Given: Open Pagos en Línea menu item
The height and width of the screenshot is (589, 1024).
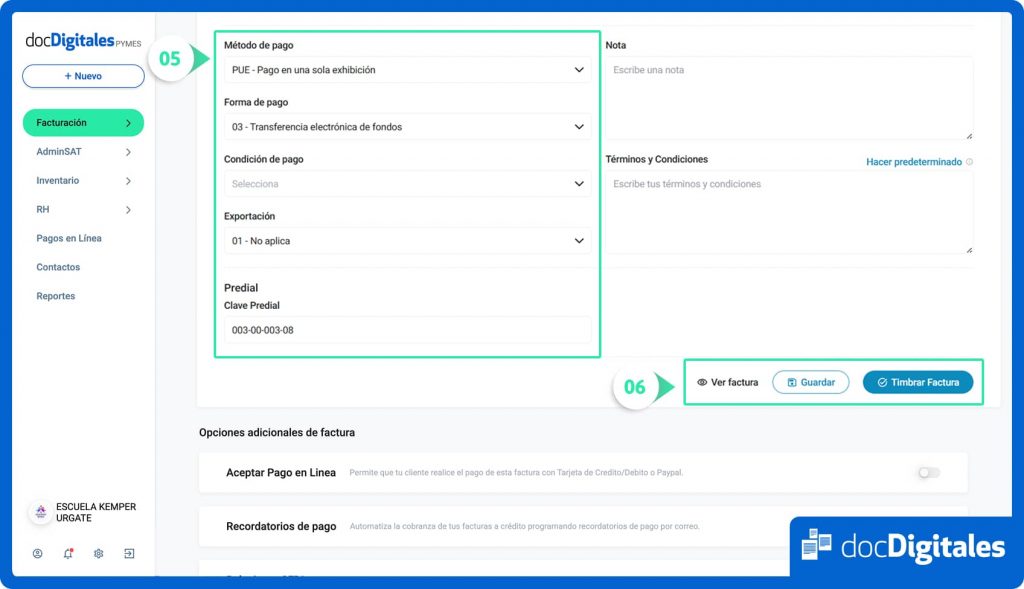Looking at the screenshot, I should coord(69,238).
